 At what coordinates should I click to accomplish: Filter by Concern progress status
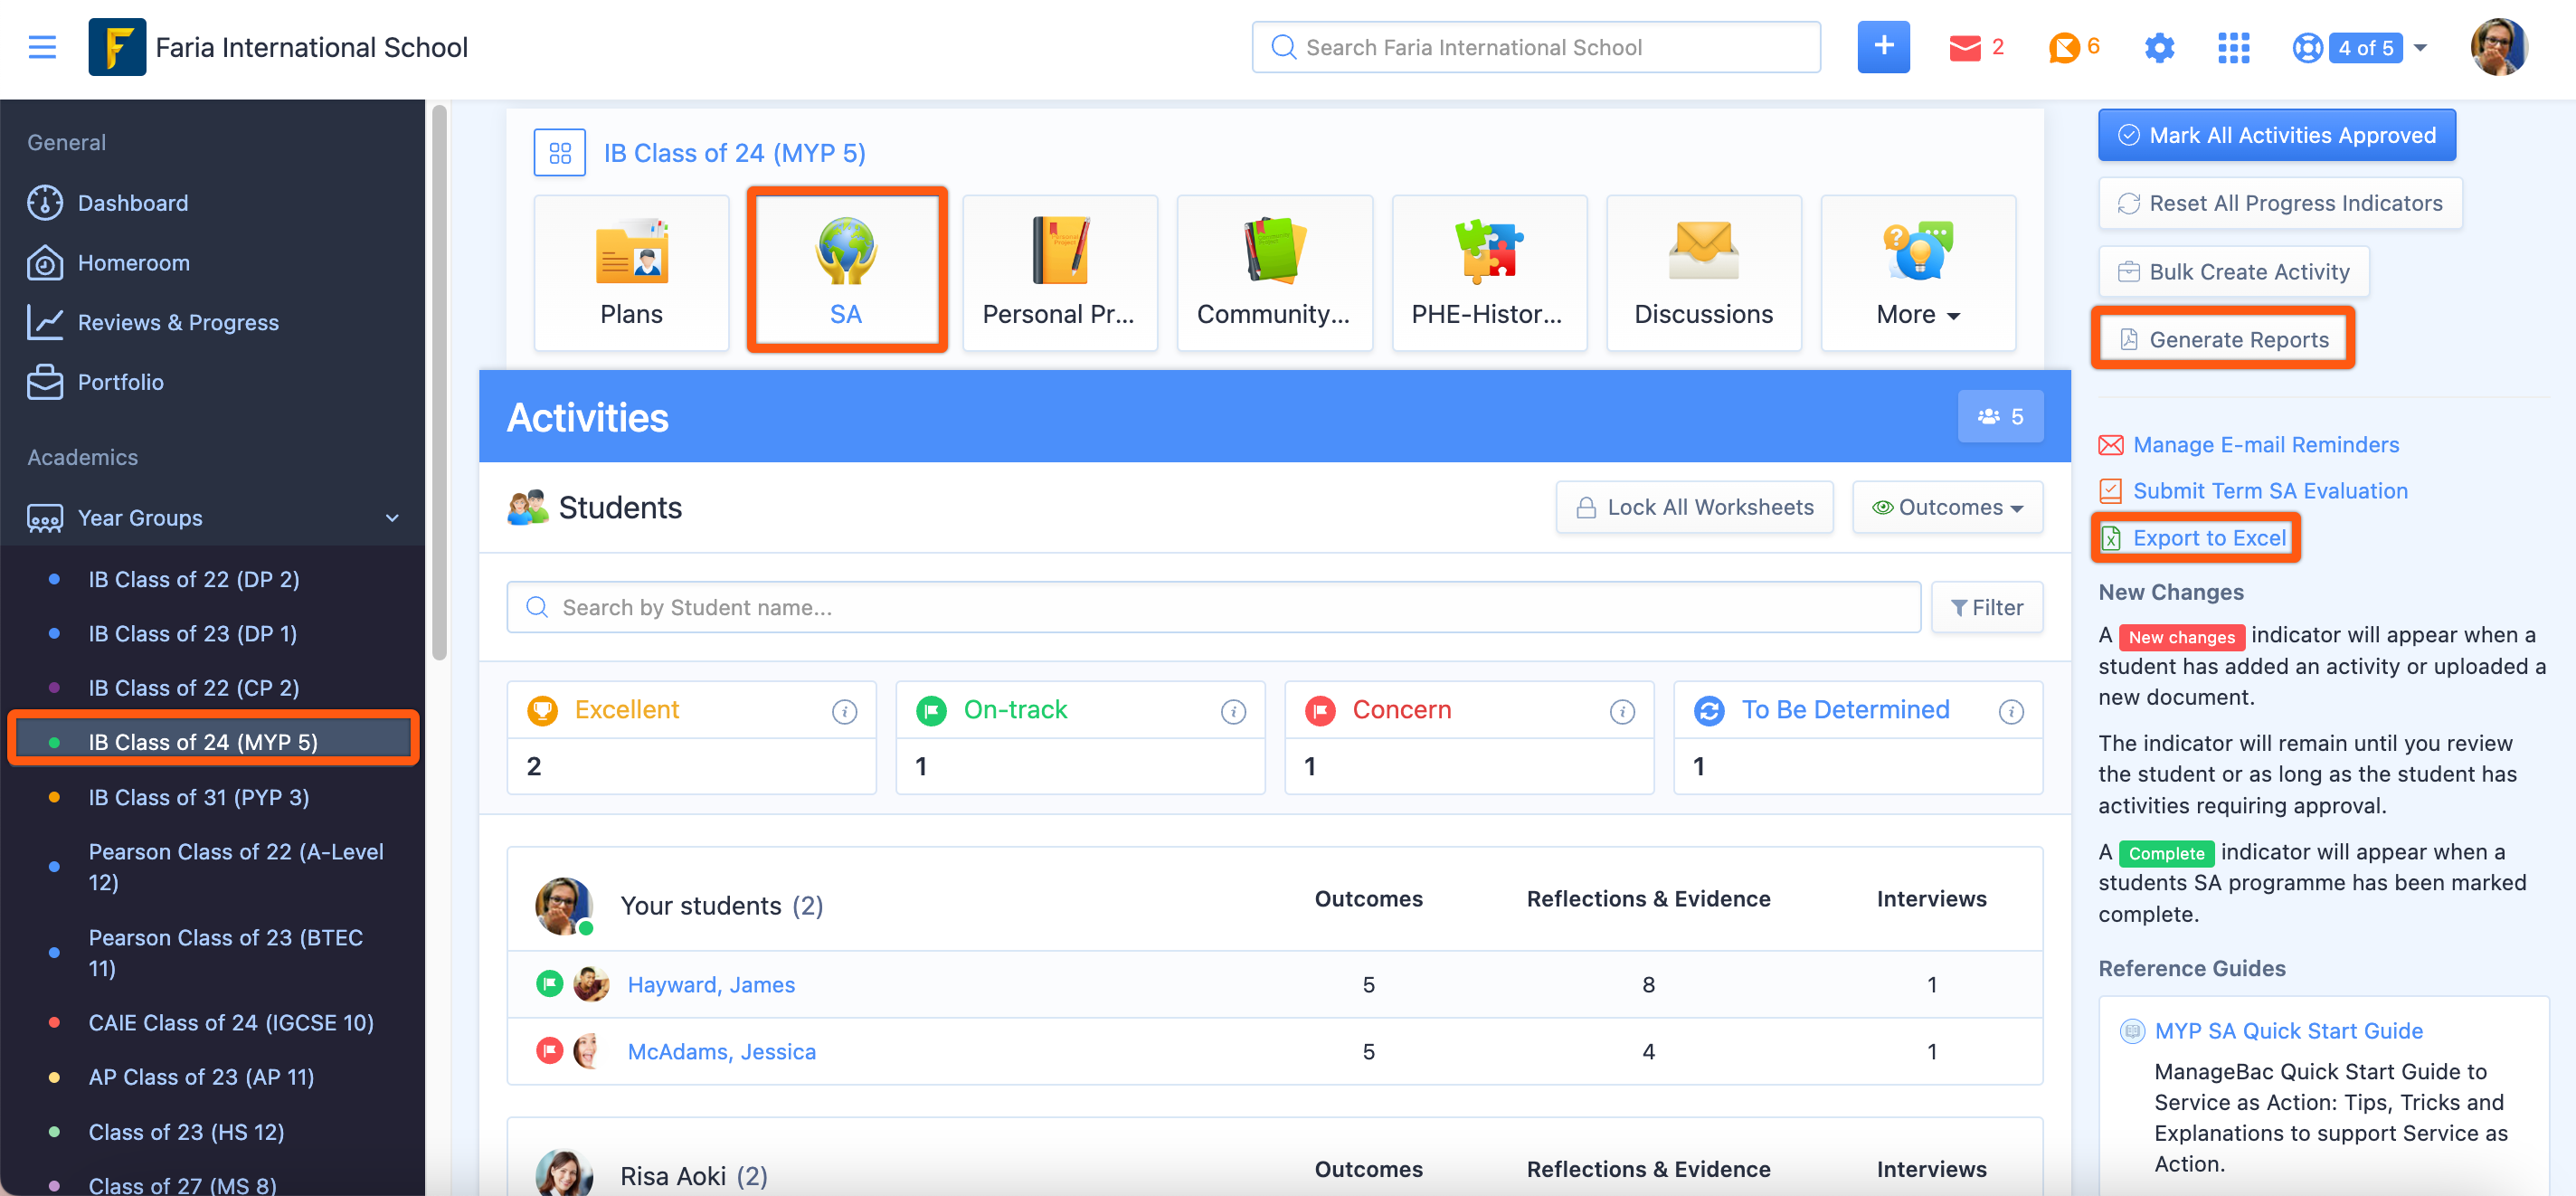[x=1401, y=710]
